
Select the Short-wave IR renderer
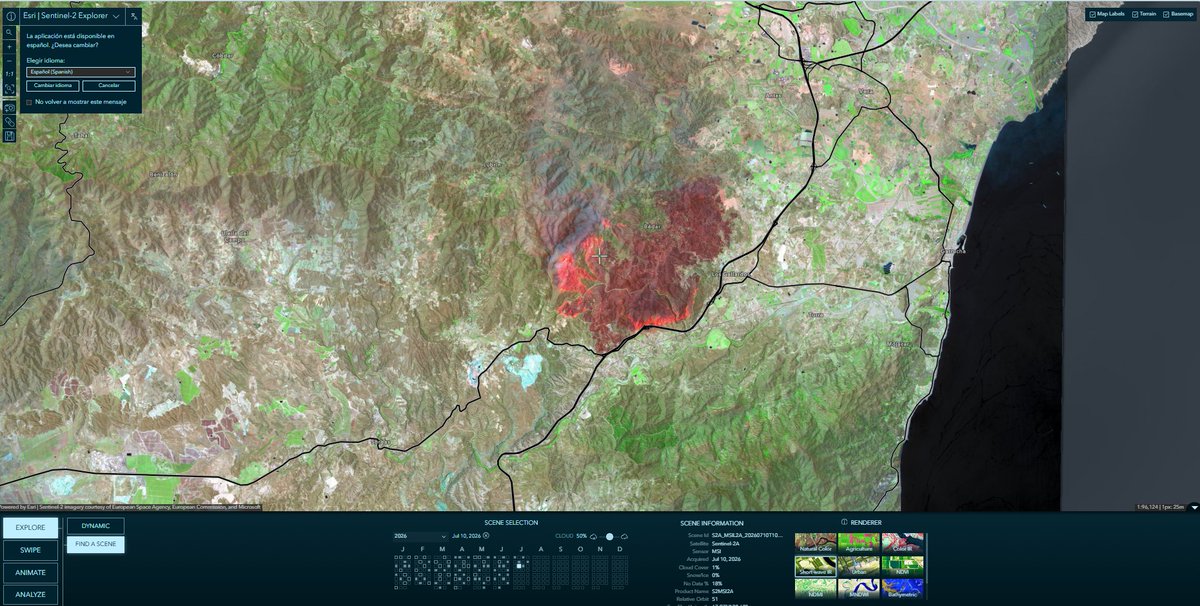point(816,567)
